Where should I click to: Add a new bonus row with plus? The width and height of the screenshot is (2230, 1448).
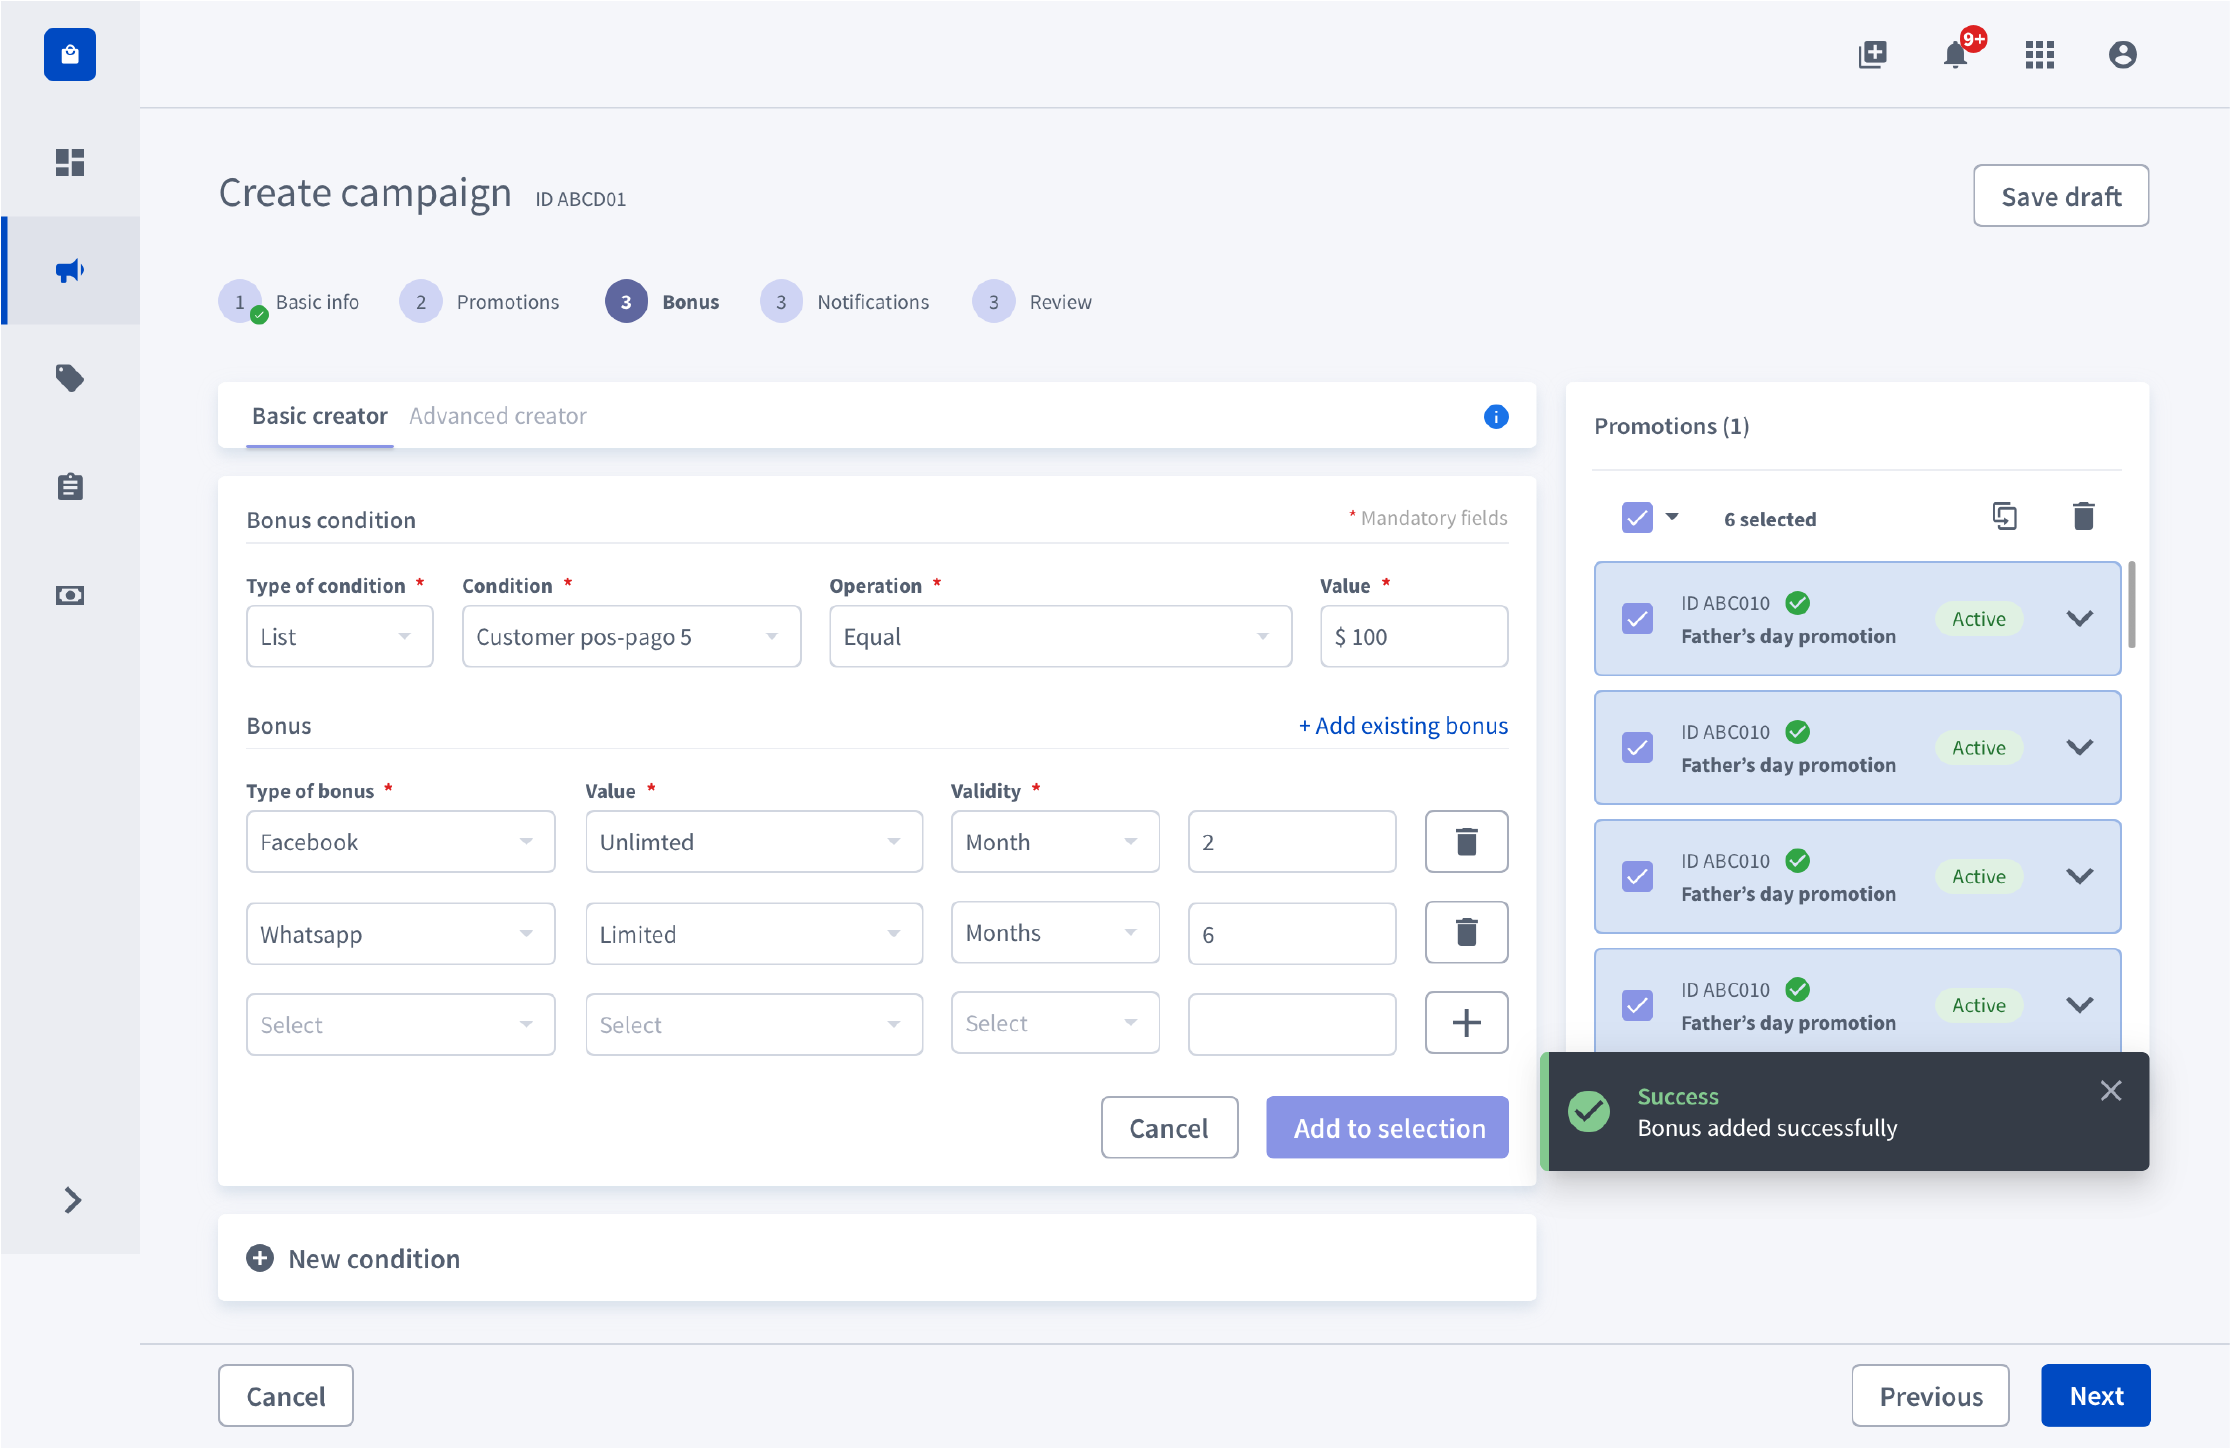pyautogui.click(x=1466, y=1022)
